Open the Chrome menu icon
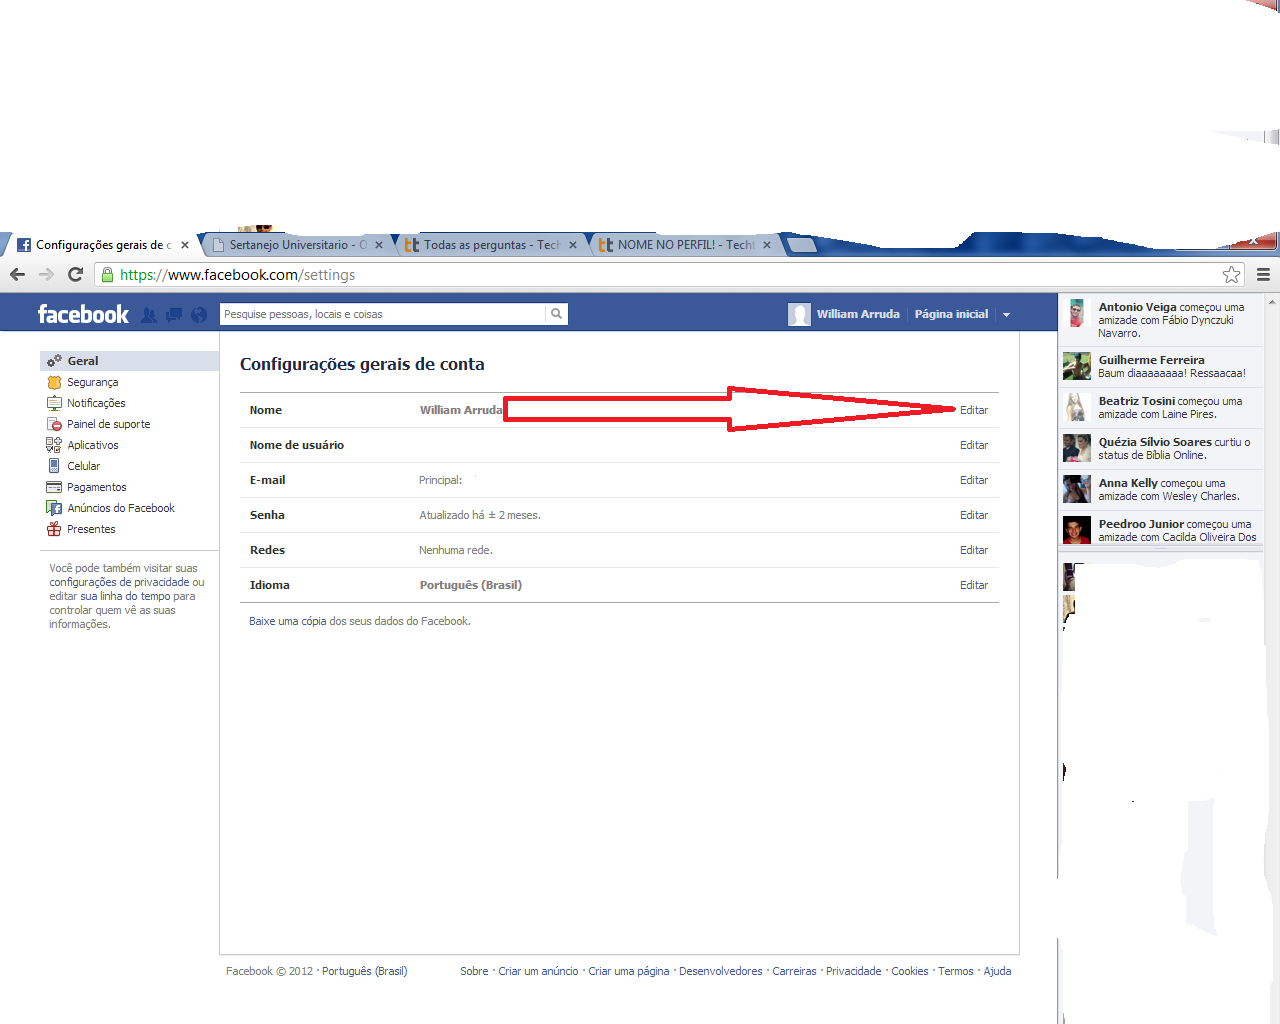 point(1263,274)
